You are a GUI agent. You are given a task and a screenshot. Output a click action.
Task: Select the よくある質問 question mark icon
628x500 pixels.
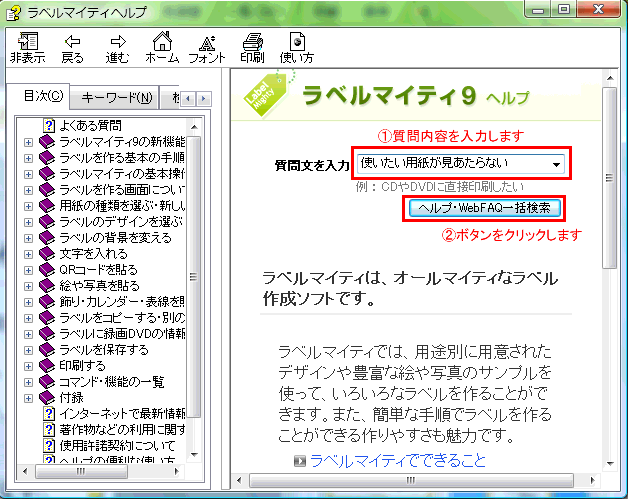point(48,125)
